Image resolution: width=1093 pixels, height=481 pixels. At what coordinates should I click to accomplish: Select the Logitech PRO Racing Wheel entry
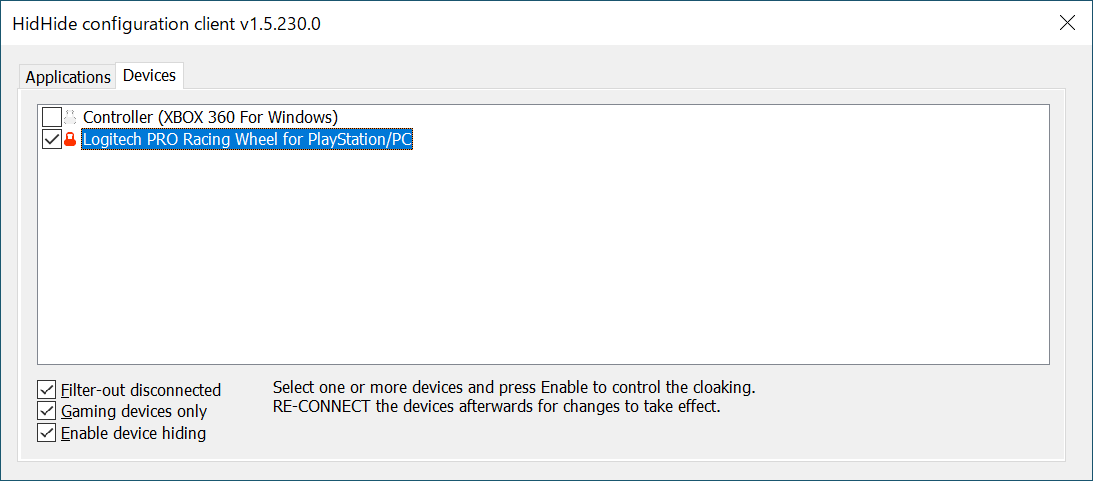coord(247,139)
